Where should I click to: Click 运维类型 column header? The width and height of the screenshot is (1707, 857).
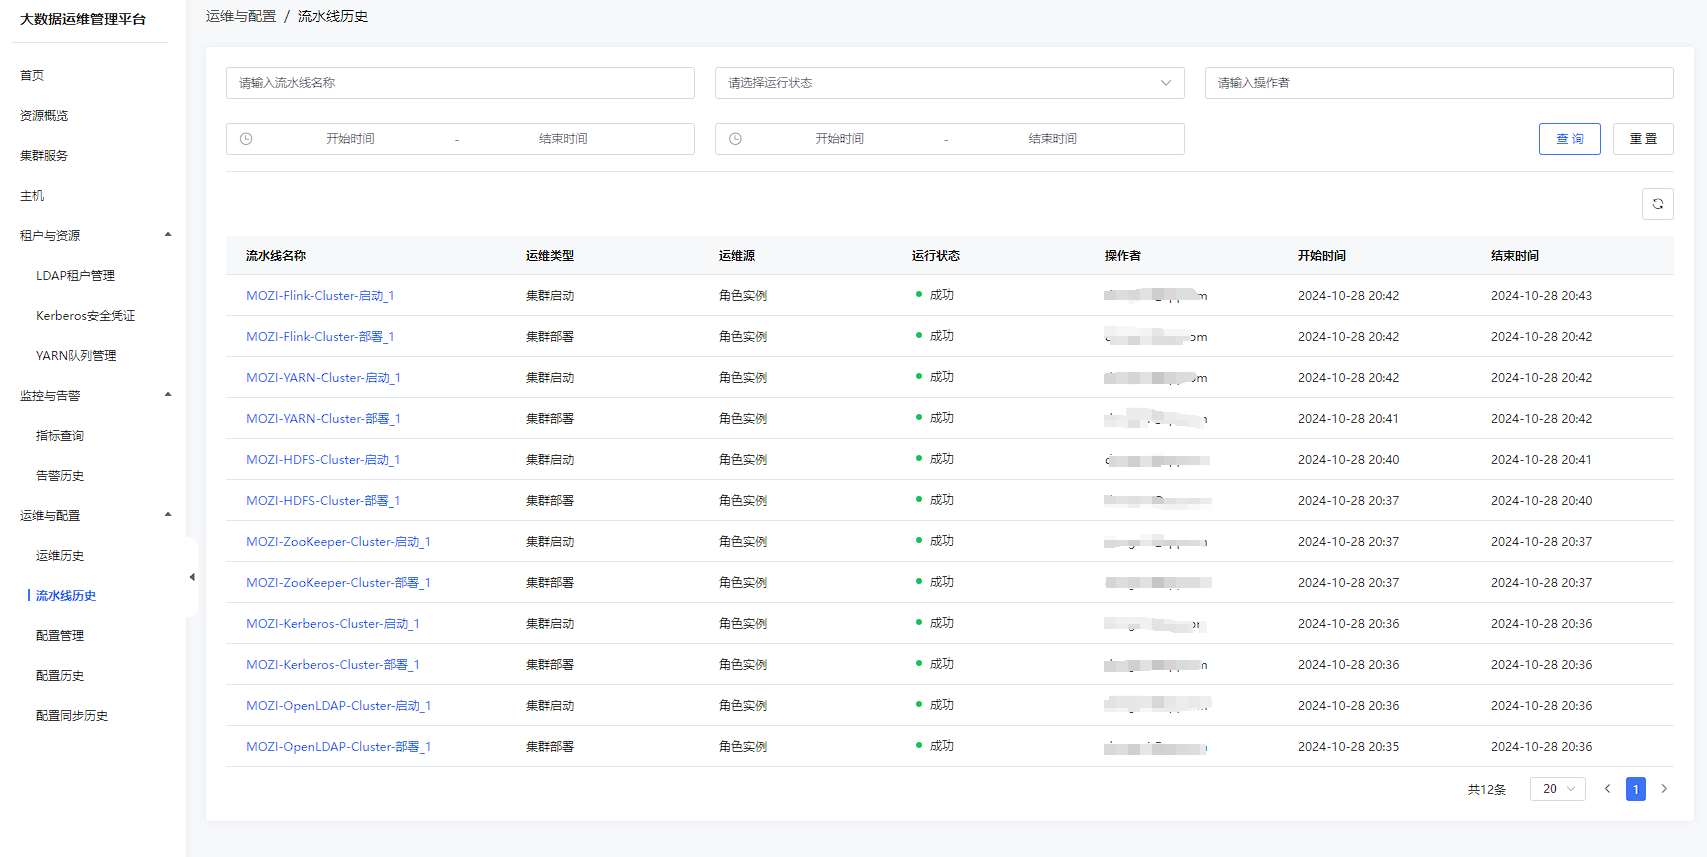tap(550, 255)
